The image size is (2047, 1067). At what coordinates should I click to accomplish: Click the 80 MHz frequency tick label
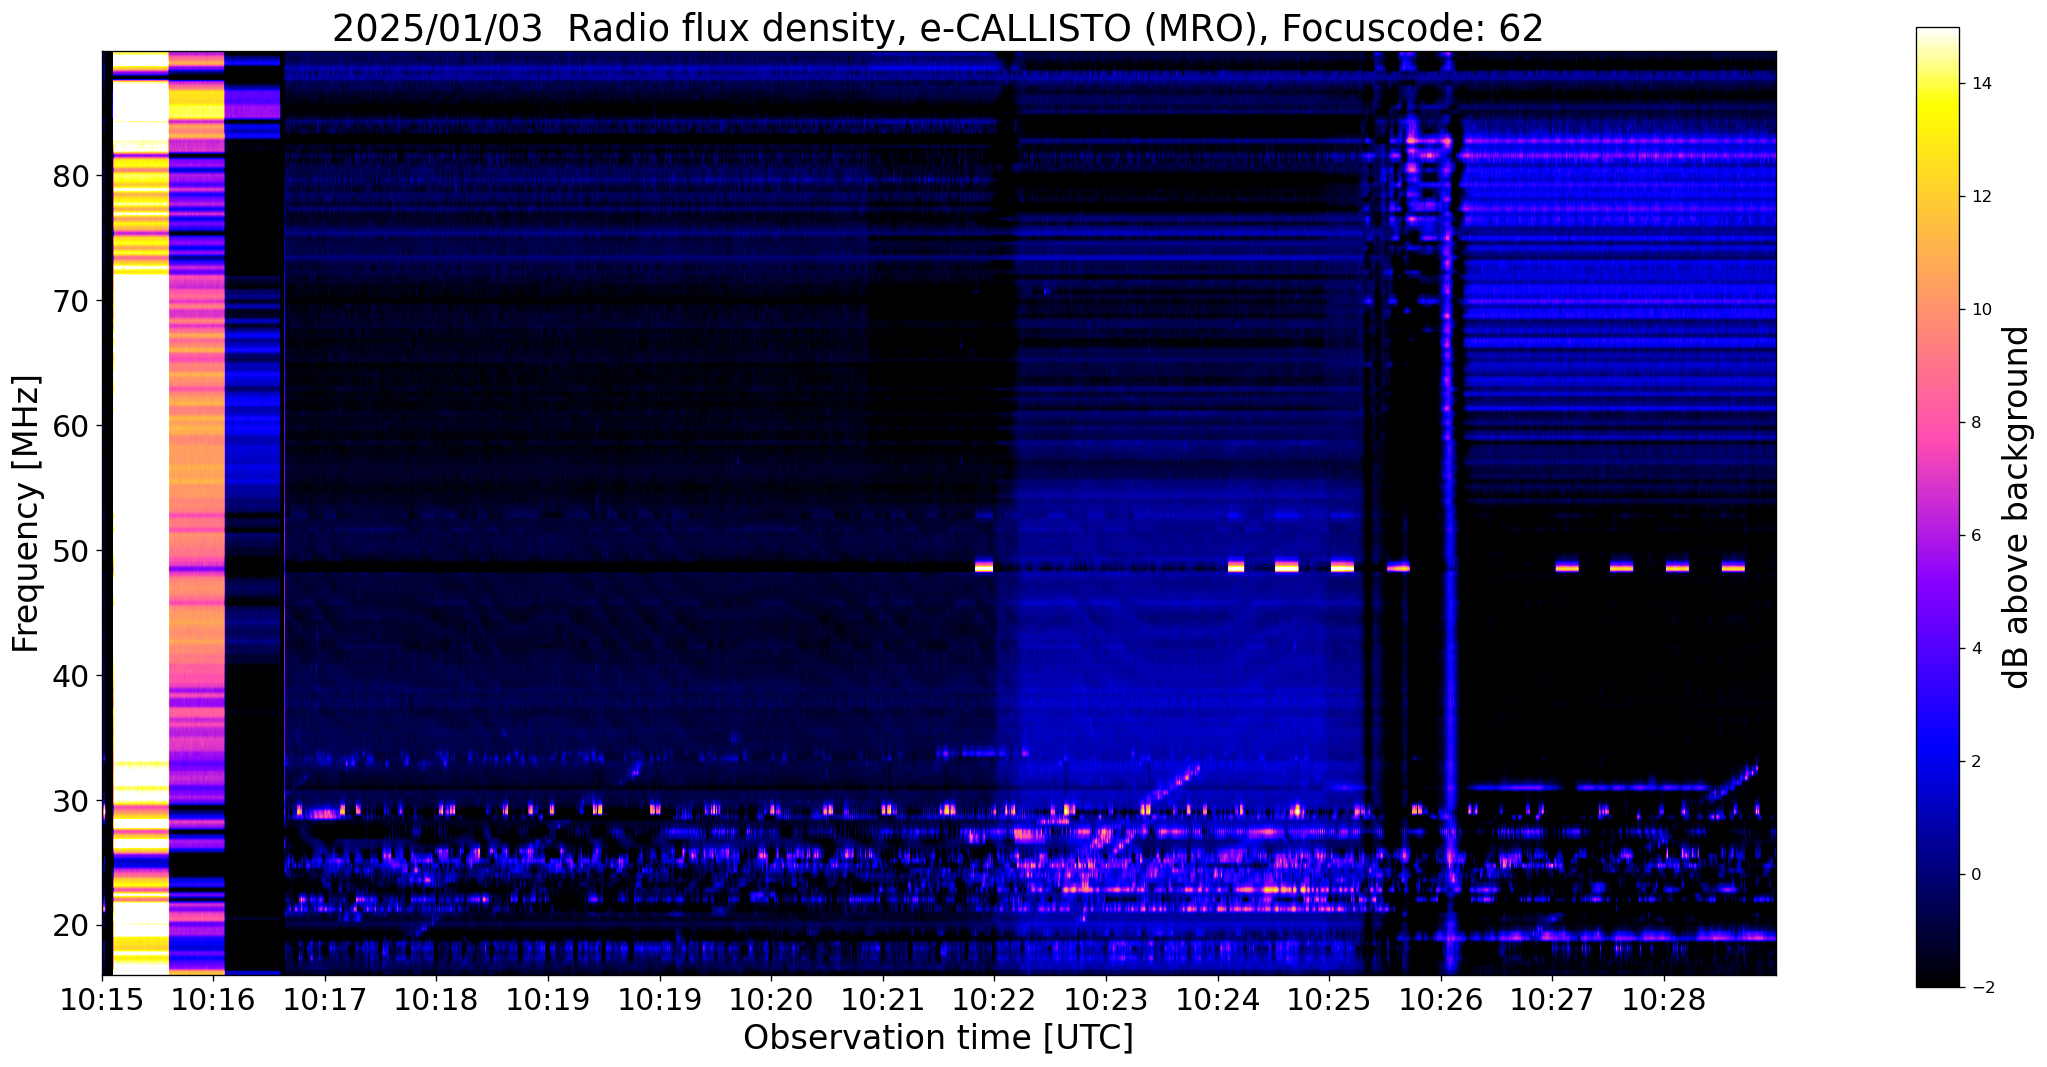point(70,177)
